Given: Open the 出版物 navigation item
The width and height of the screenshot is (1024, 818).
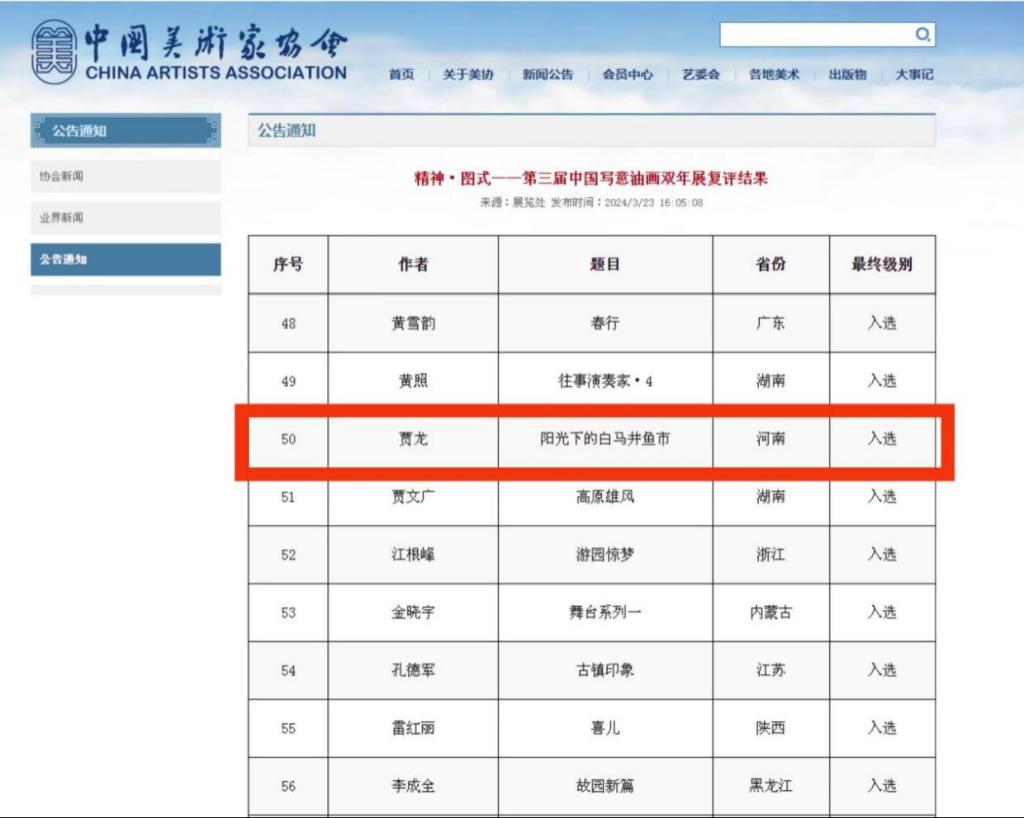Looking at the screenshot, I should pos(847,74).
